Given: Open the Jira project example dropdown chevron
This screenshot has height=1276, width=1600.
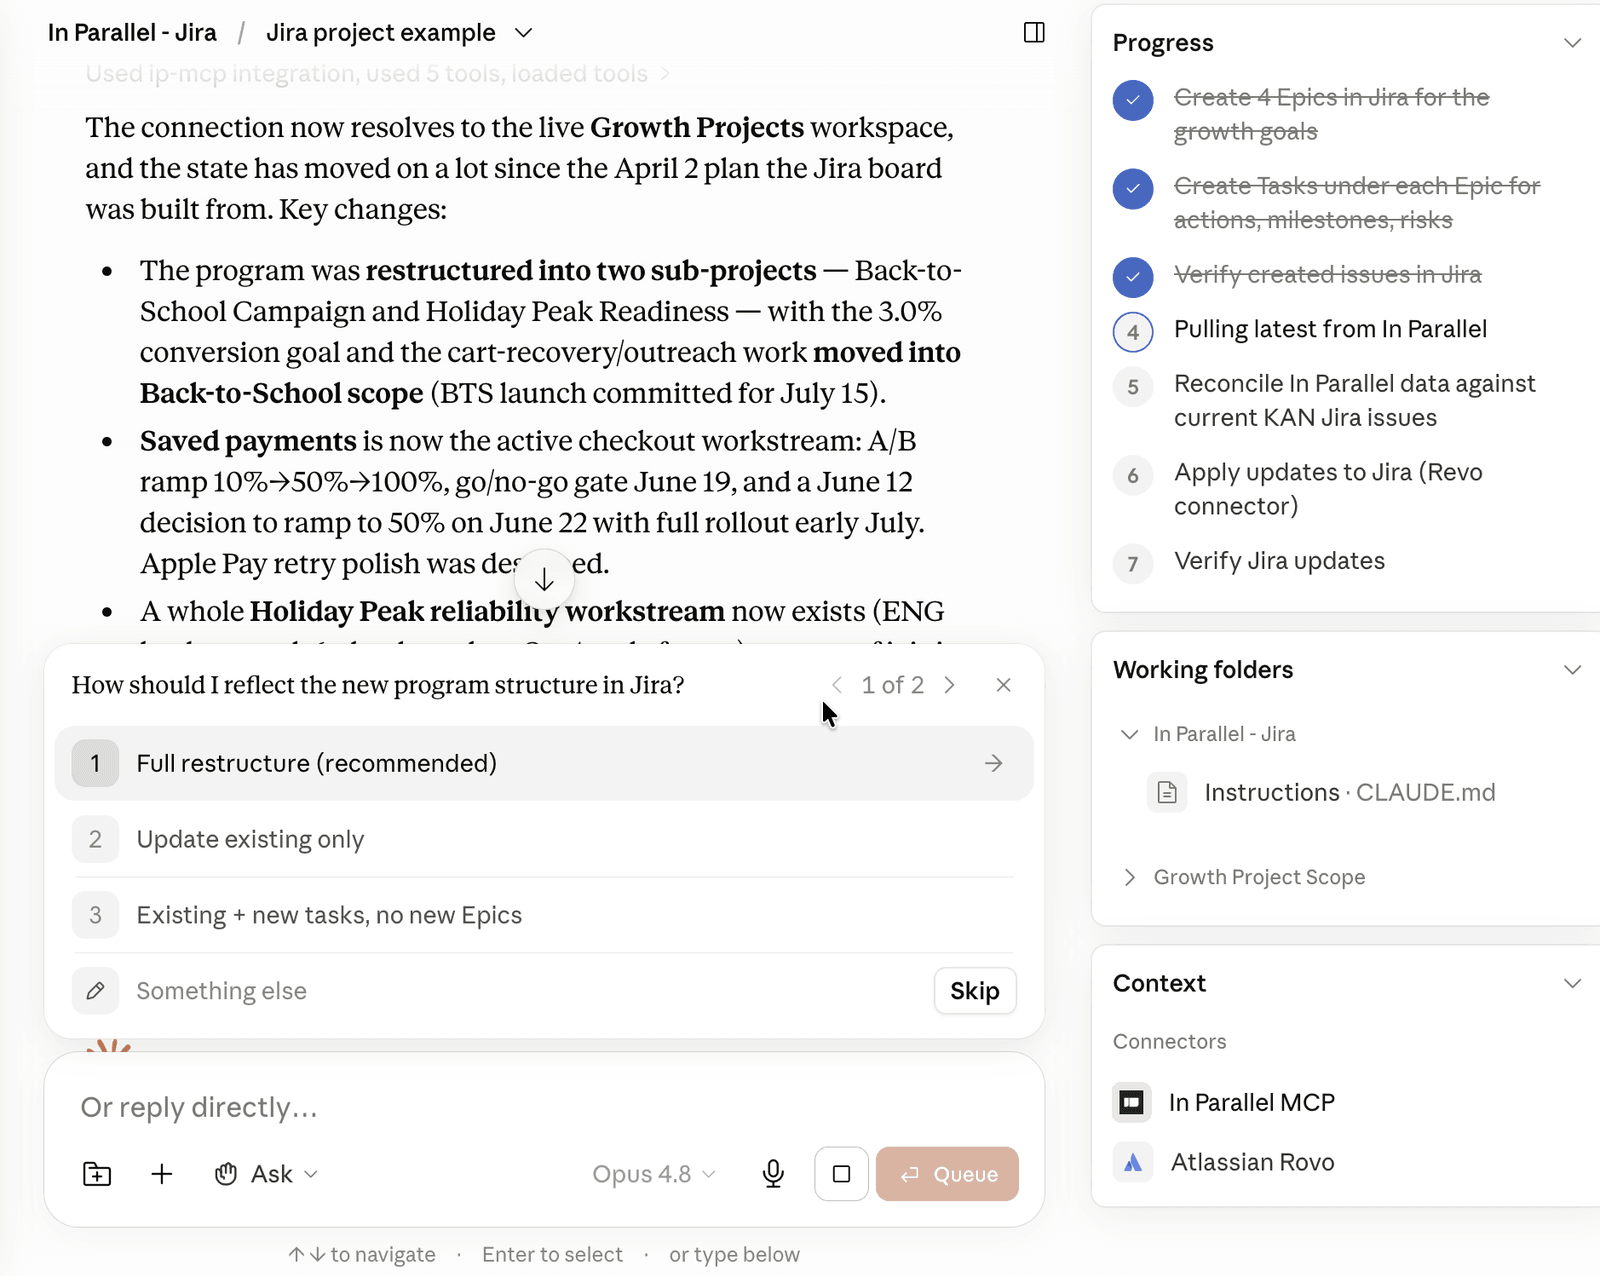Looking at the screenshot, I should (x=523, y=33).
